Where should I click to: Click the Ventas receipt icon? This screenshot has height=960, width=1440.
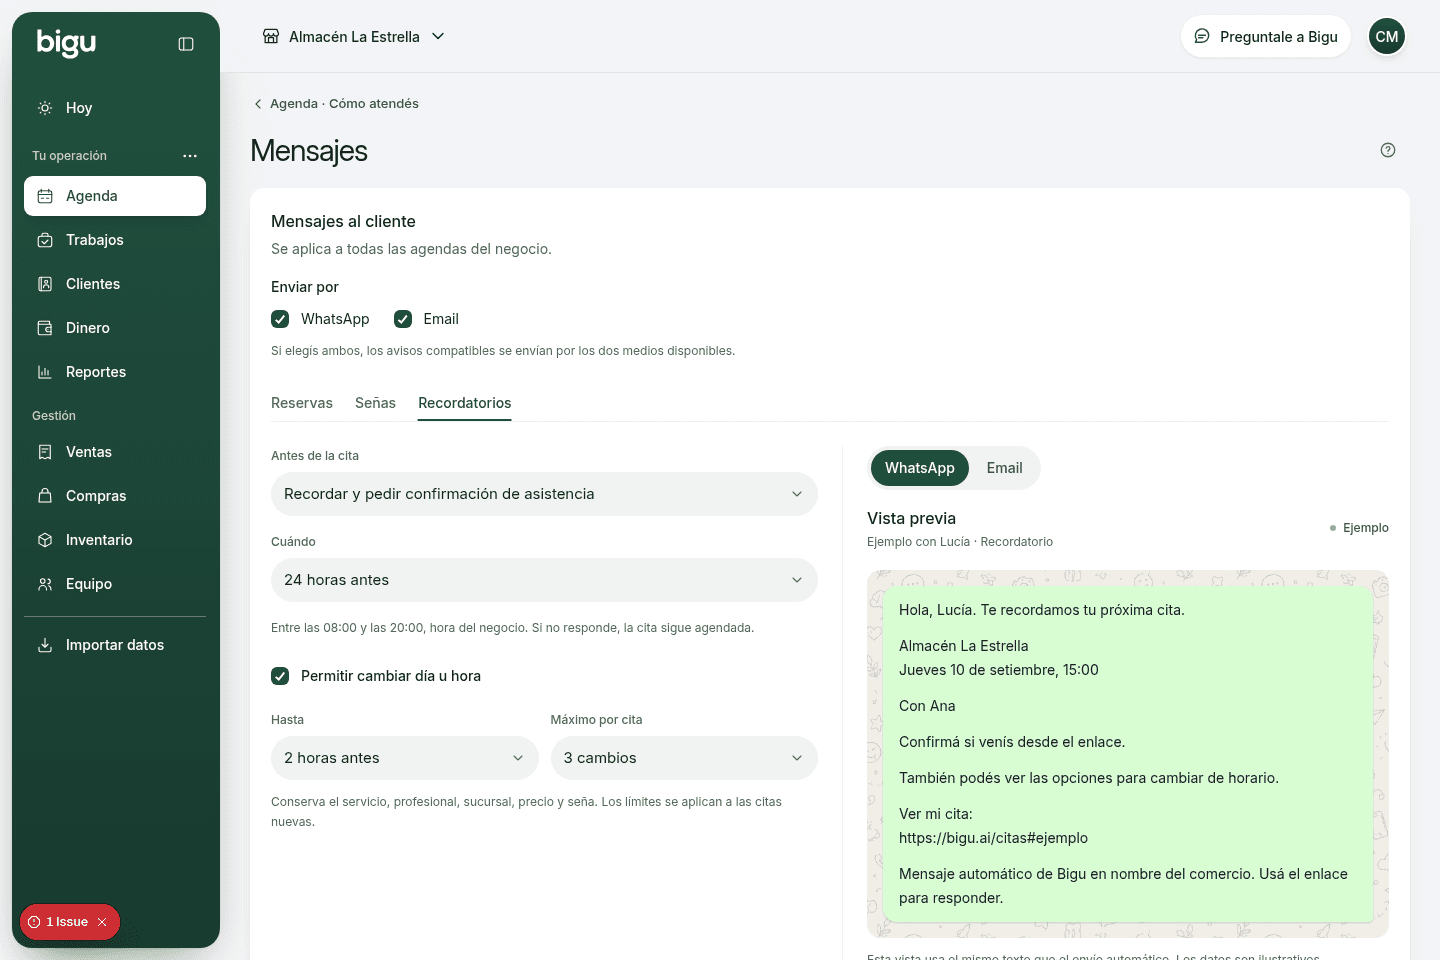tap(45, 452)
